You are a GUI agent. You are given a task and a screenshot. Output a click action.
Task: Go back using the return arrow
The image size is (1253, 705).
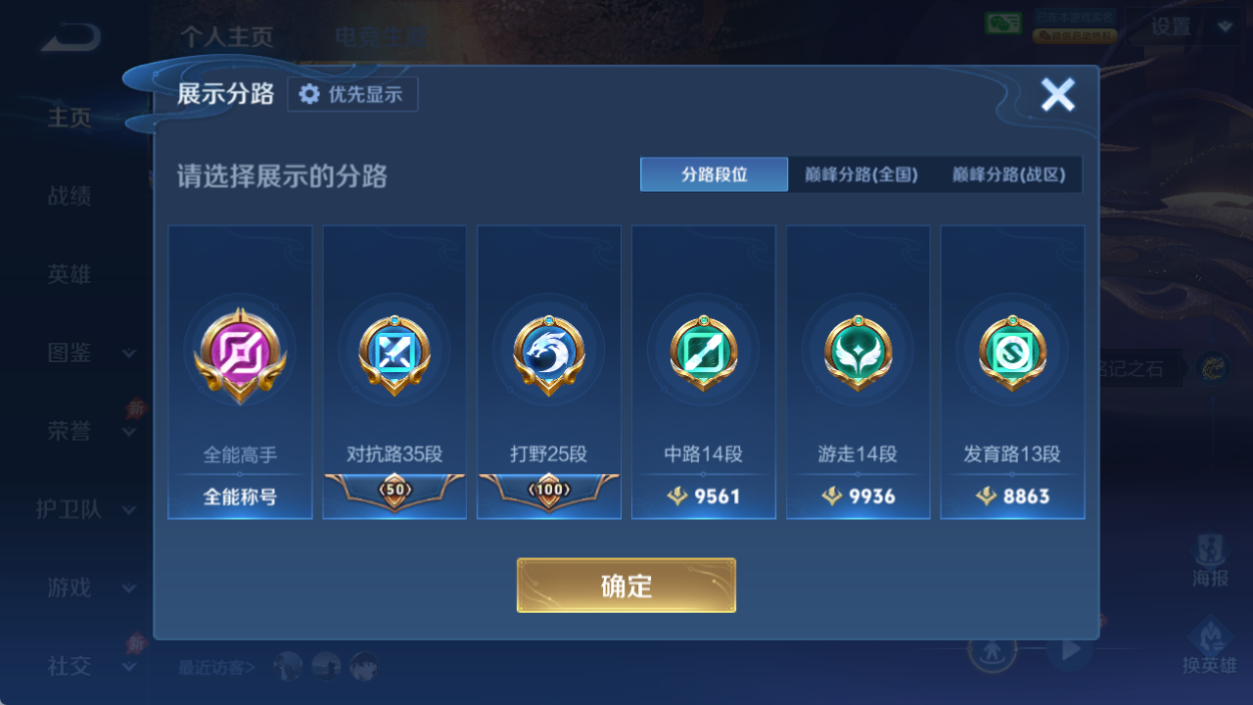71,39
